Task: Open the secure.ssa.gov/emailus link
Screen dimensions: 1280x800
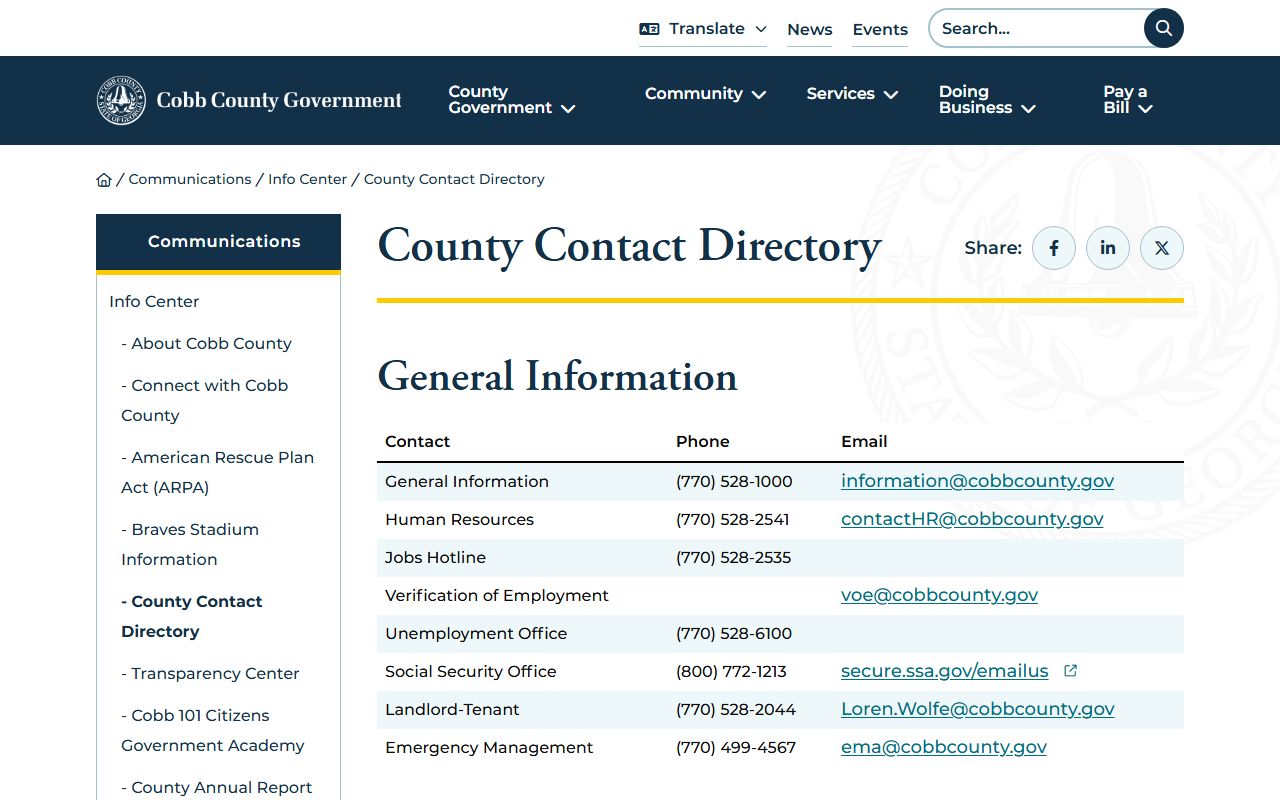Action: (x=945, y=671)
